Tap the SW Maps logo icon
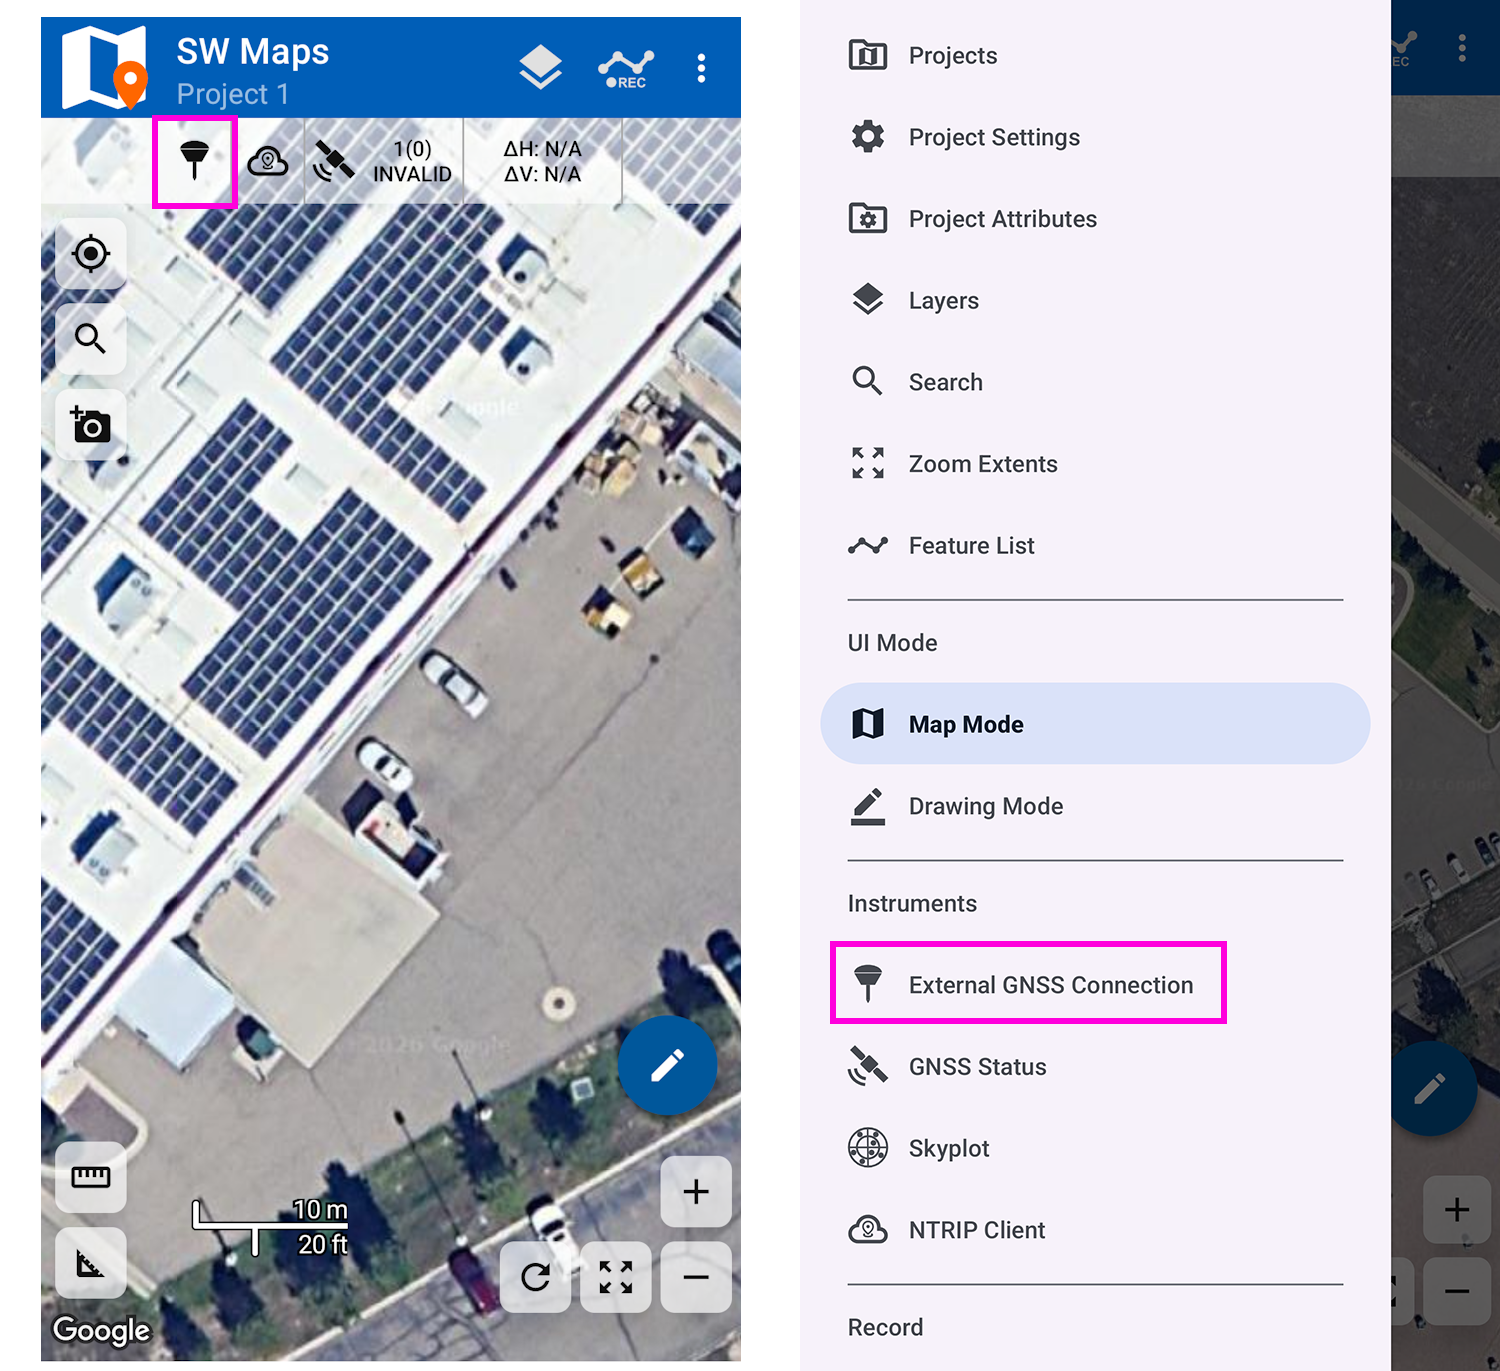The width and height of the screenshot is (1500, 1371). click(105, 68)
